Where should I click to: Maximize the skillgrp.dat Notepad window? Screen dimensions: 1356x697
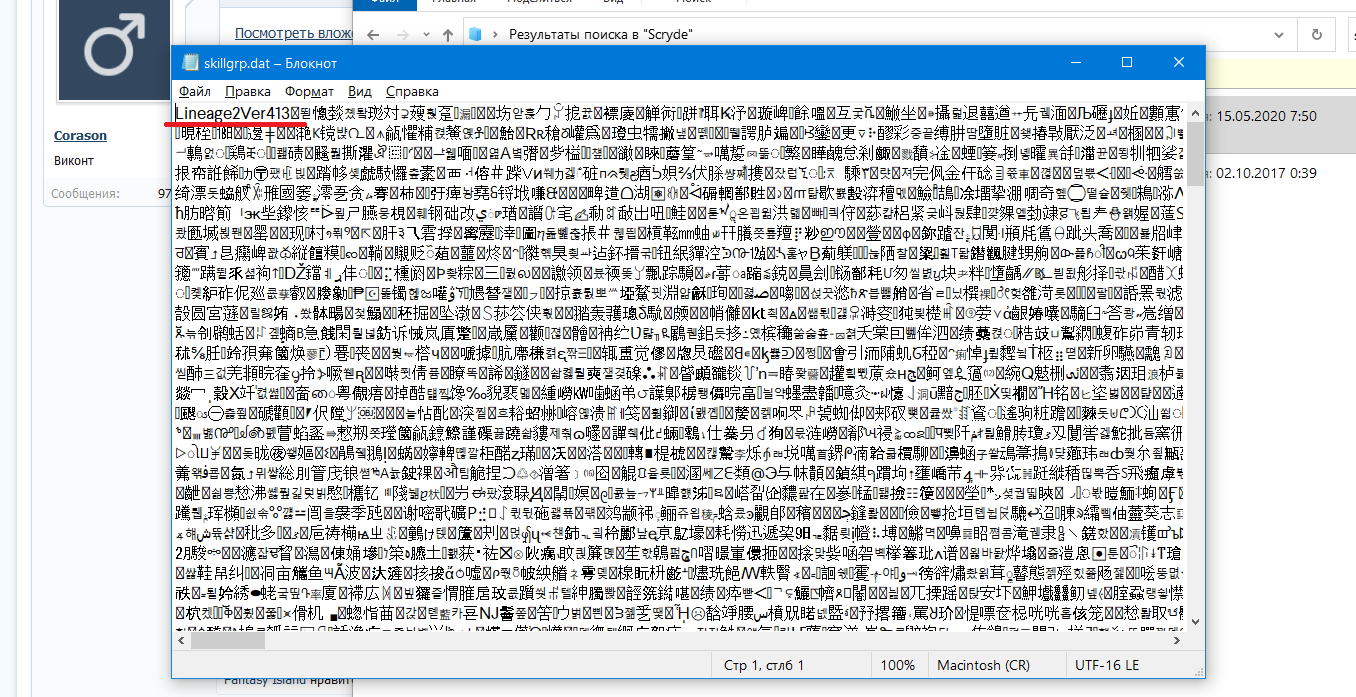1126,62
